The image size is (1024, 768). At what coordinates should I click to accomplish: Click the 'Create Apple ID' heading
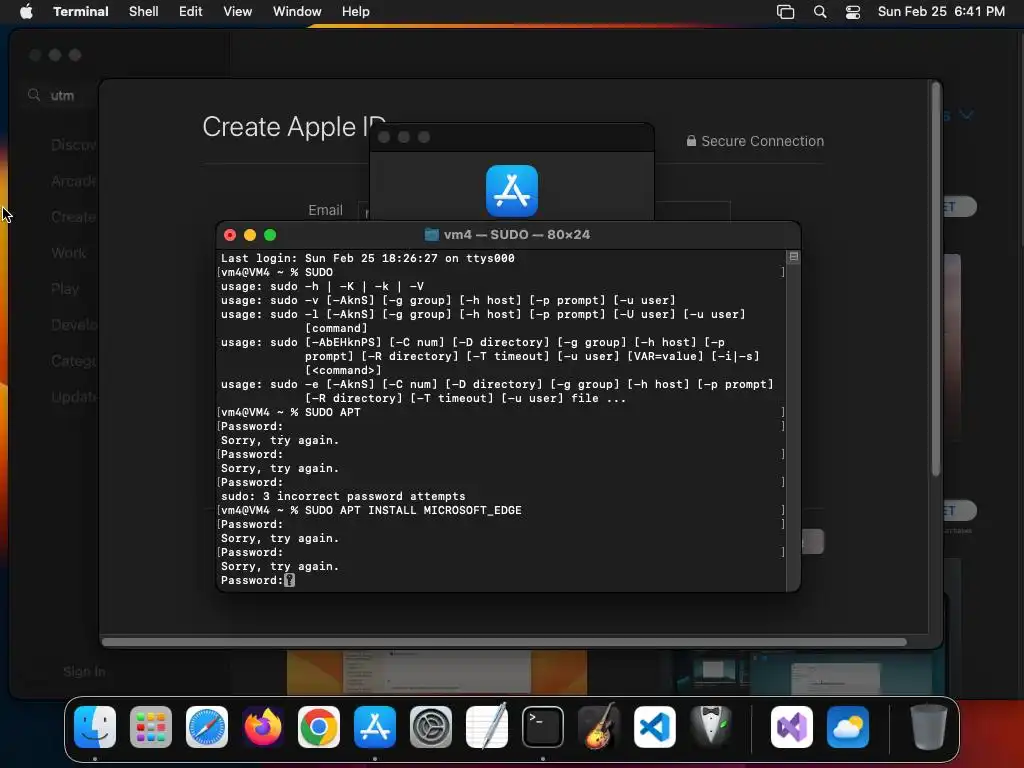pos(295,127)
